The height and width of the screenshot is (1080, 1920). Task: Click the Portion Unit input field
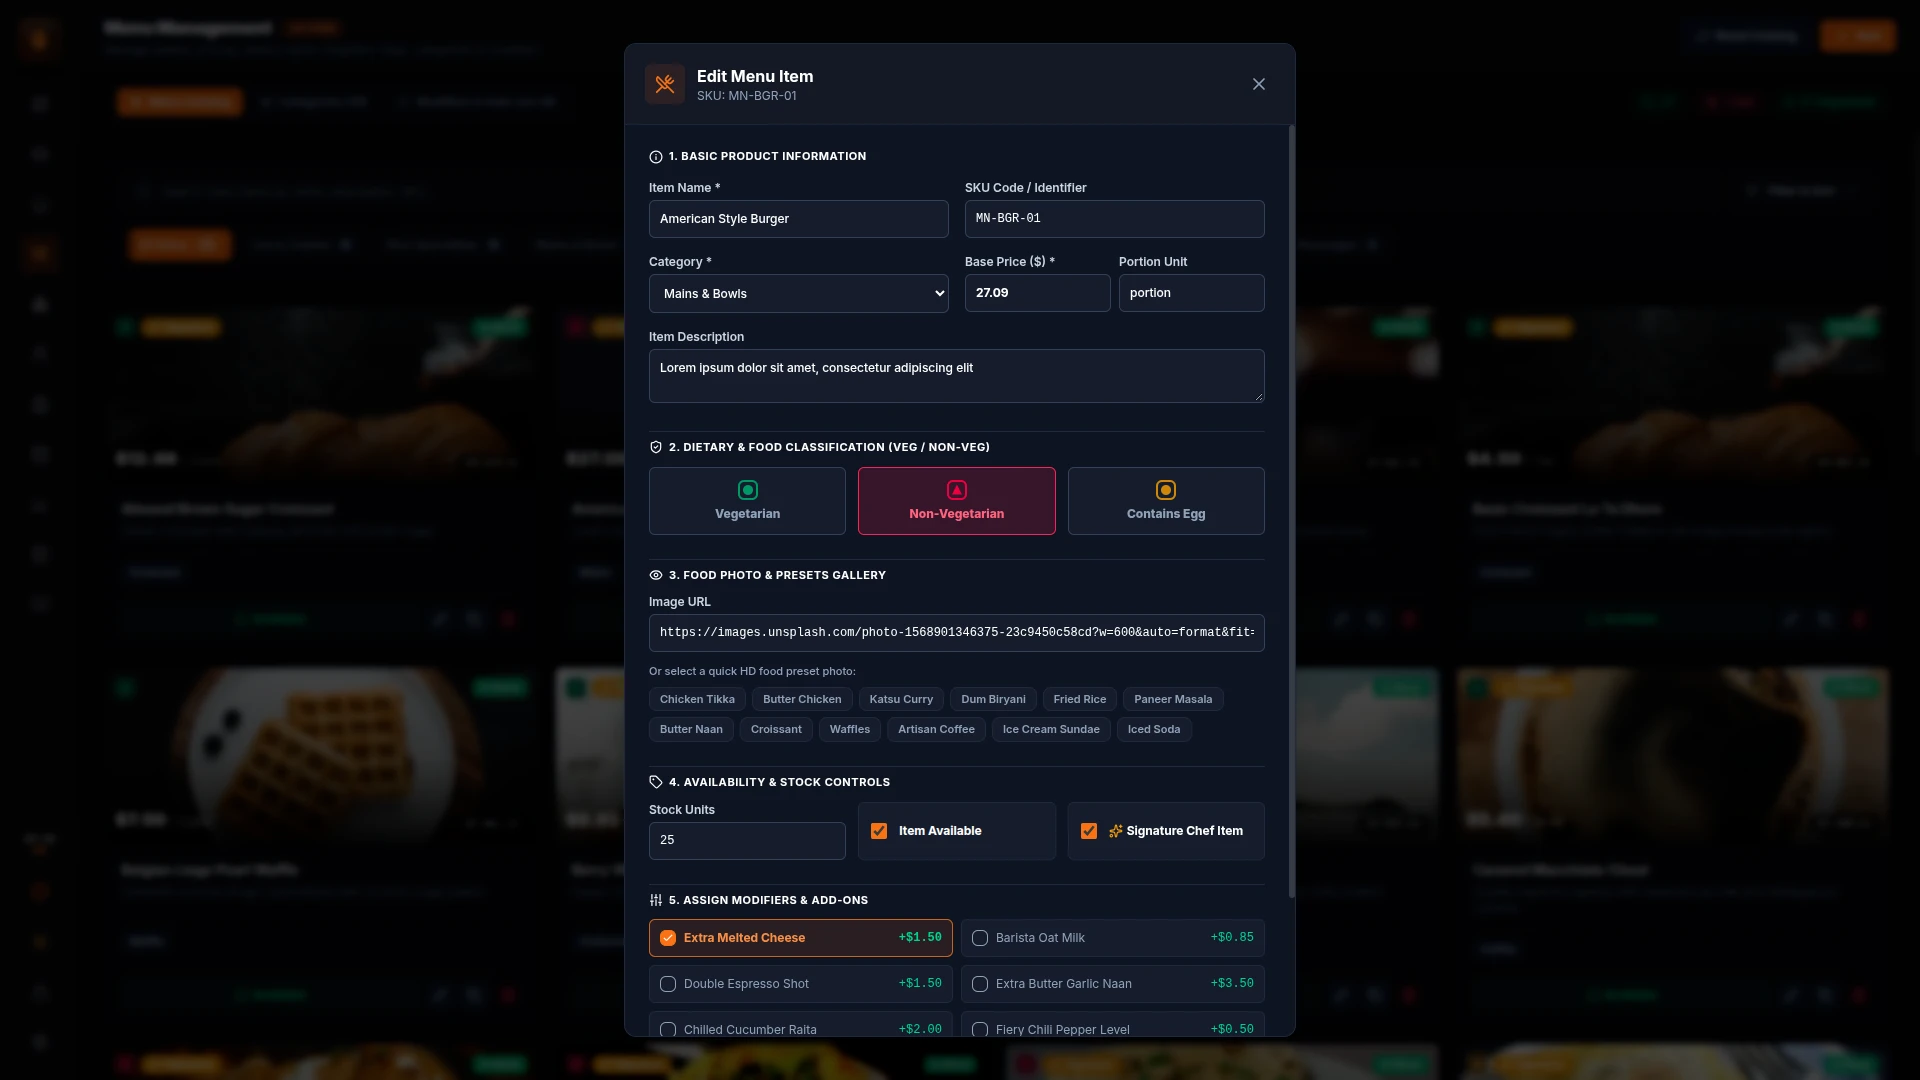1192,293
